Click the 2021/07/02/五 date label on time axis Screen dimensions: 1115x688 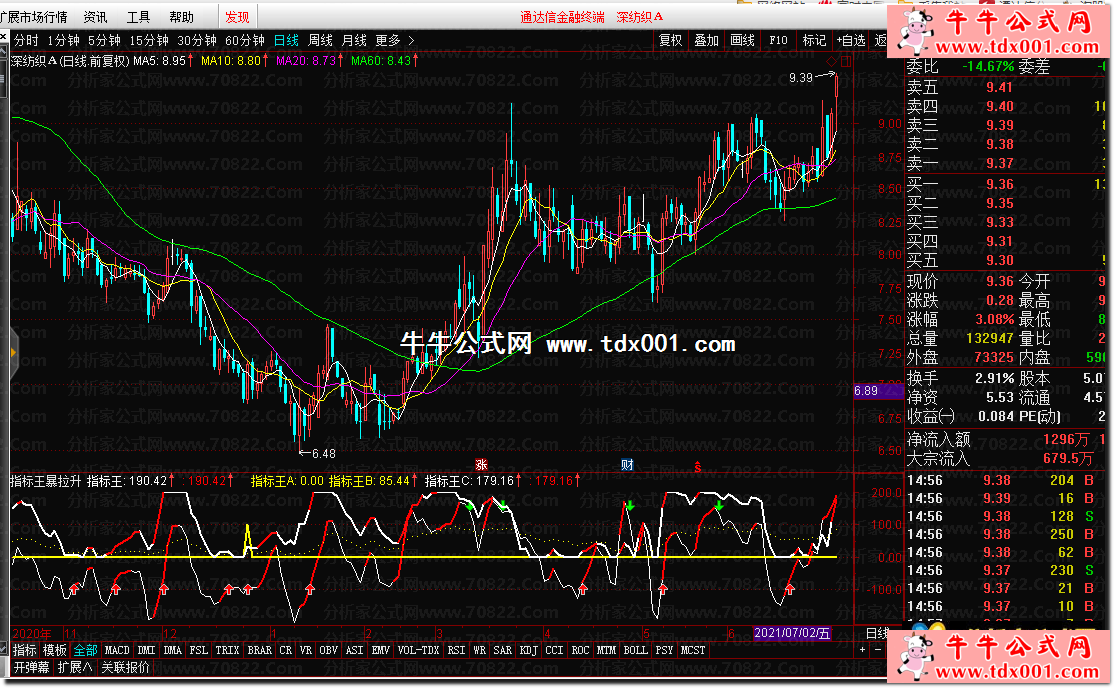[792, 633]
